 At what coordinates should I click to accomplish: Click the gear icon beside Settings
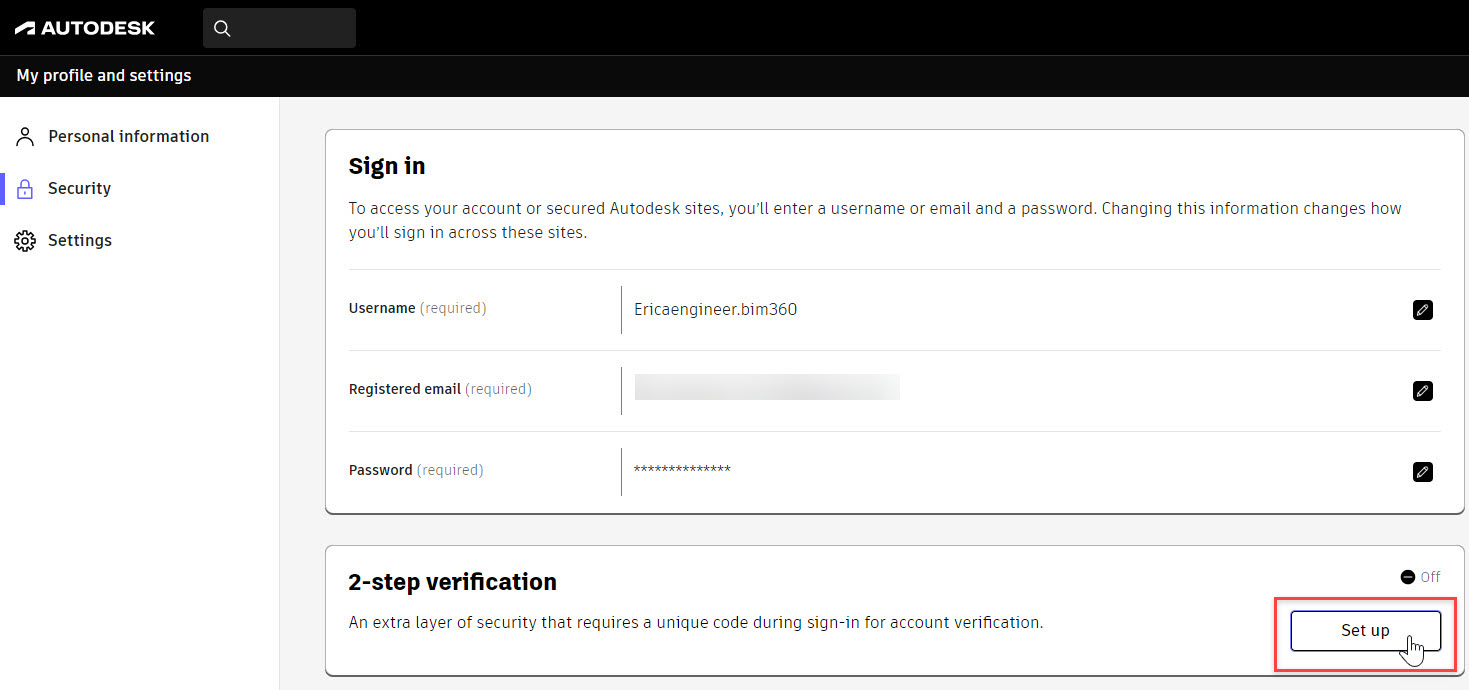tap(25, 241)
